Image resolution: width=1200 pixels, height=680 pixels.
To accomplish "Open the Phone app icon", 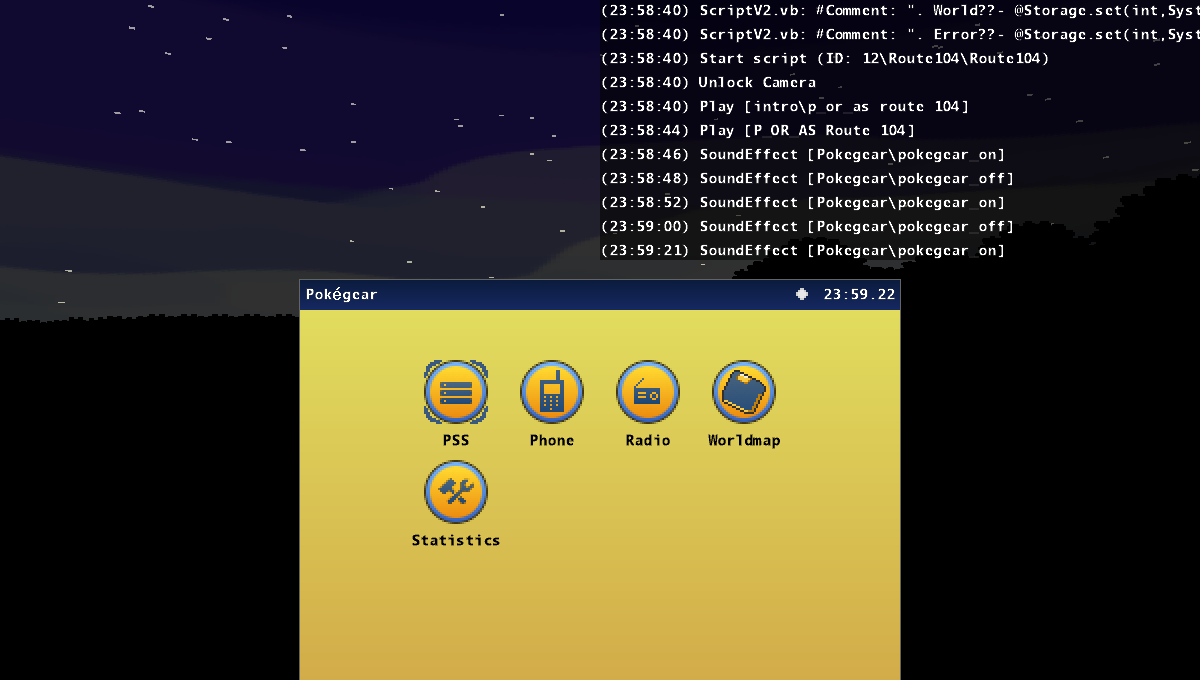I will pos(552,392).
